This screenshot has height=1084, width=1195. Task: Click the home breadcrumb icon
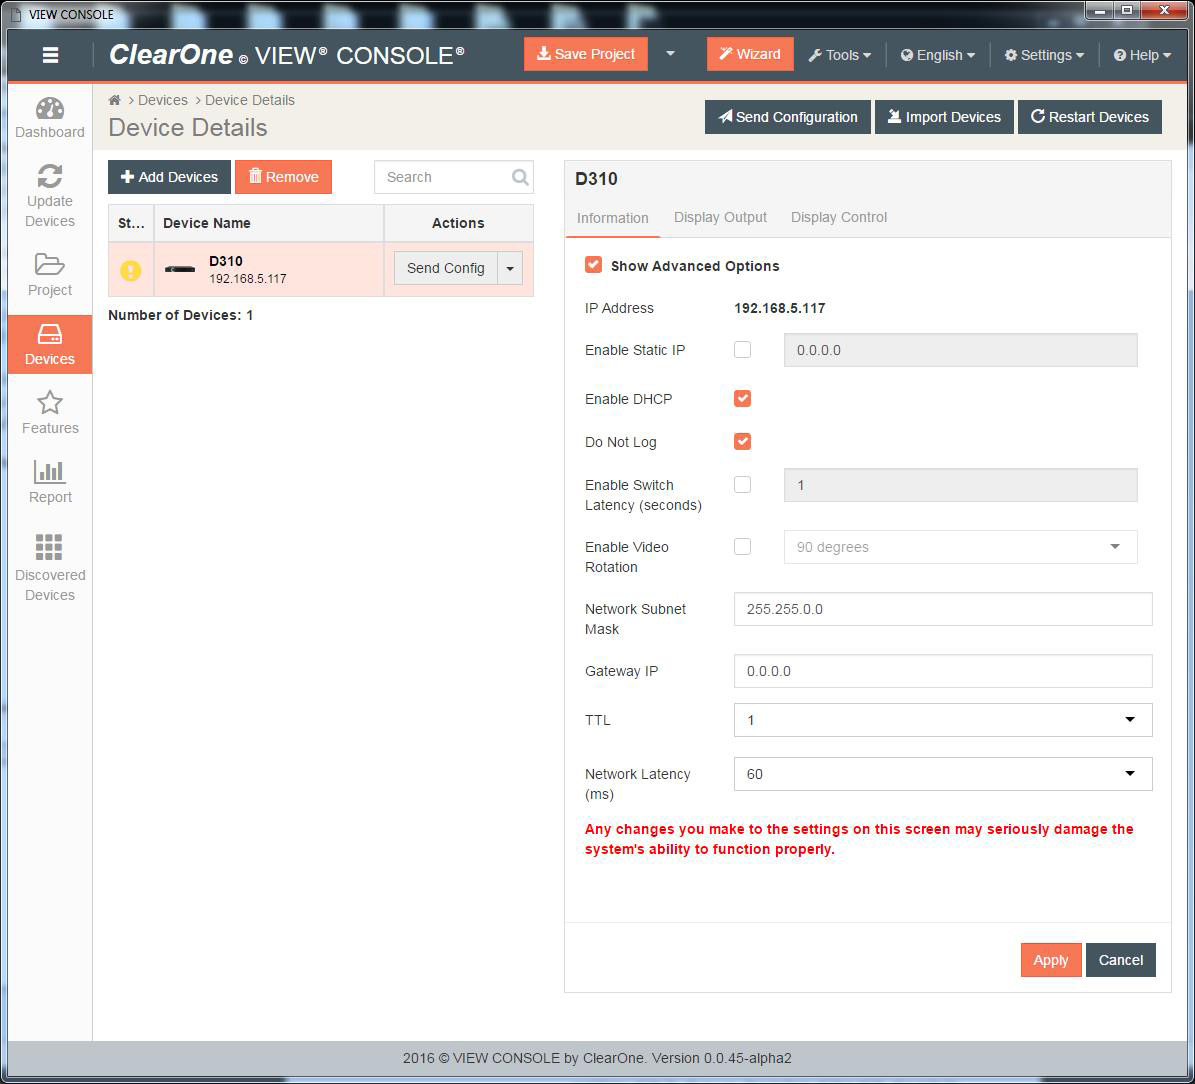tap(114, 100)
